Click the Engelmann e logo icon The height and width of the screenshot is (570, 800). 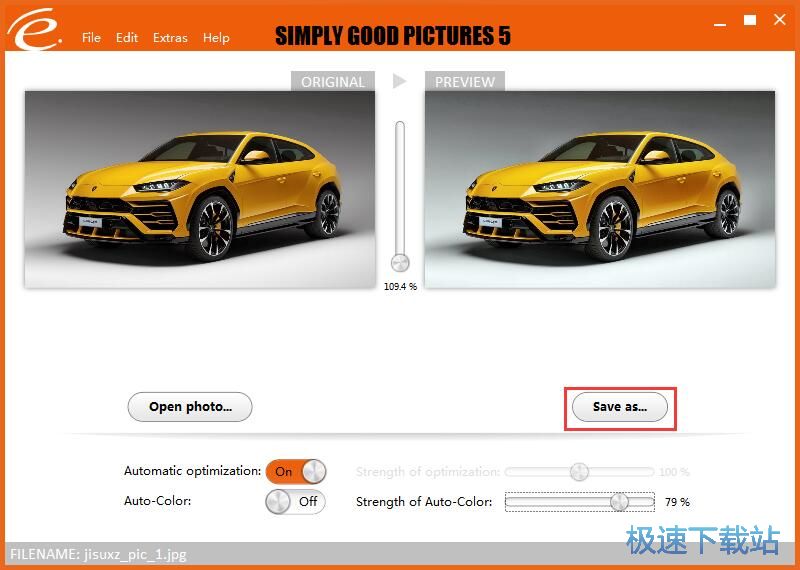(x=35, y=29)
